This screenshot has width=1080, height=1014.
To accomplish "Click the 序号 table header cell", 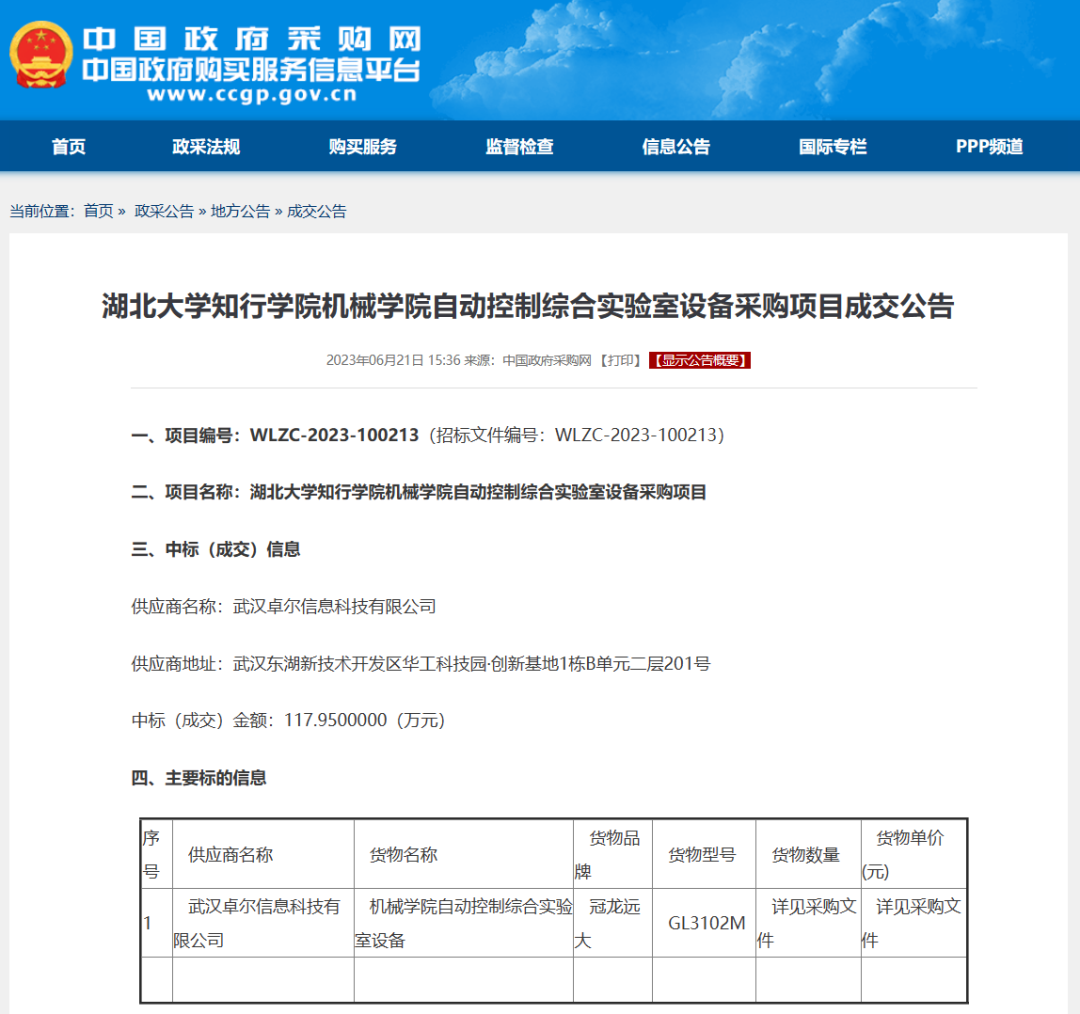I will [156, 854].
